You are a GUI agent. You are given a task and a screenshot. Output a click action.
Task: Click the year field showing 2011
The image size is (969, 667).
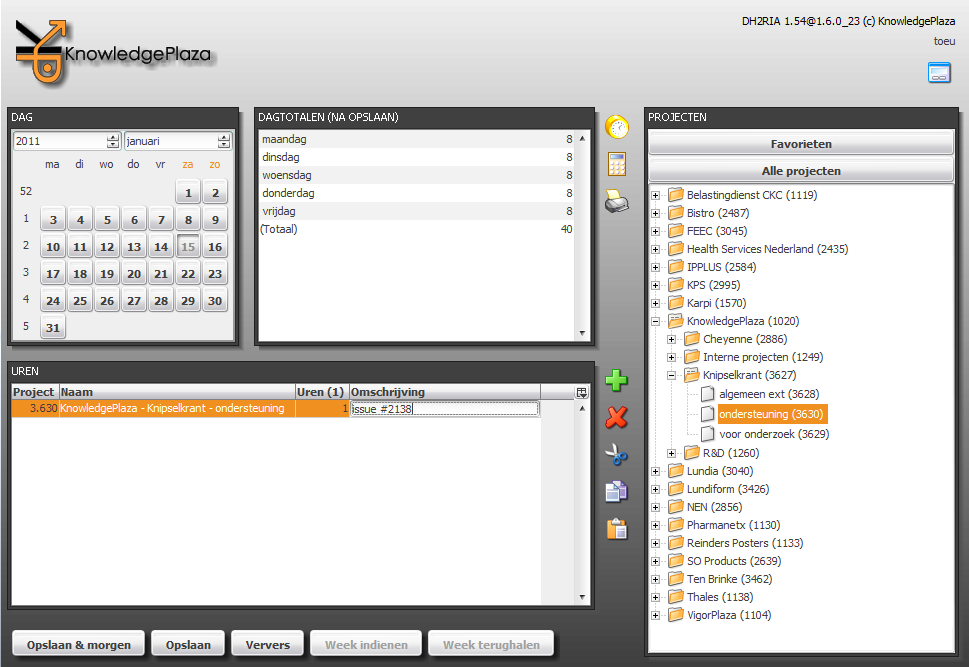[61, 141]
